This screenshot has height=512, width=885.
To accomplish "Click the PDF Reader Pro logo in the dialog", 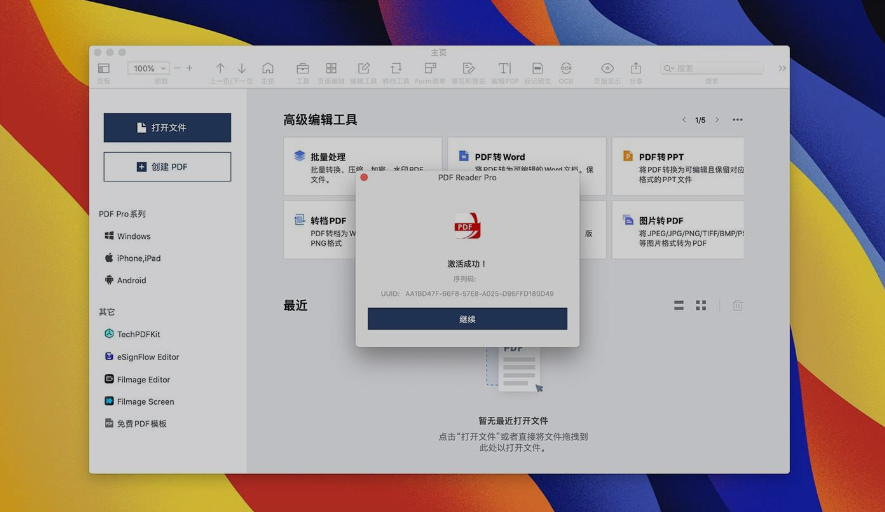I will [x=467, y=226].
